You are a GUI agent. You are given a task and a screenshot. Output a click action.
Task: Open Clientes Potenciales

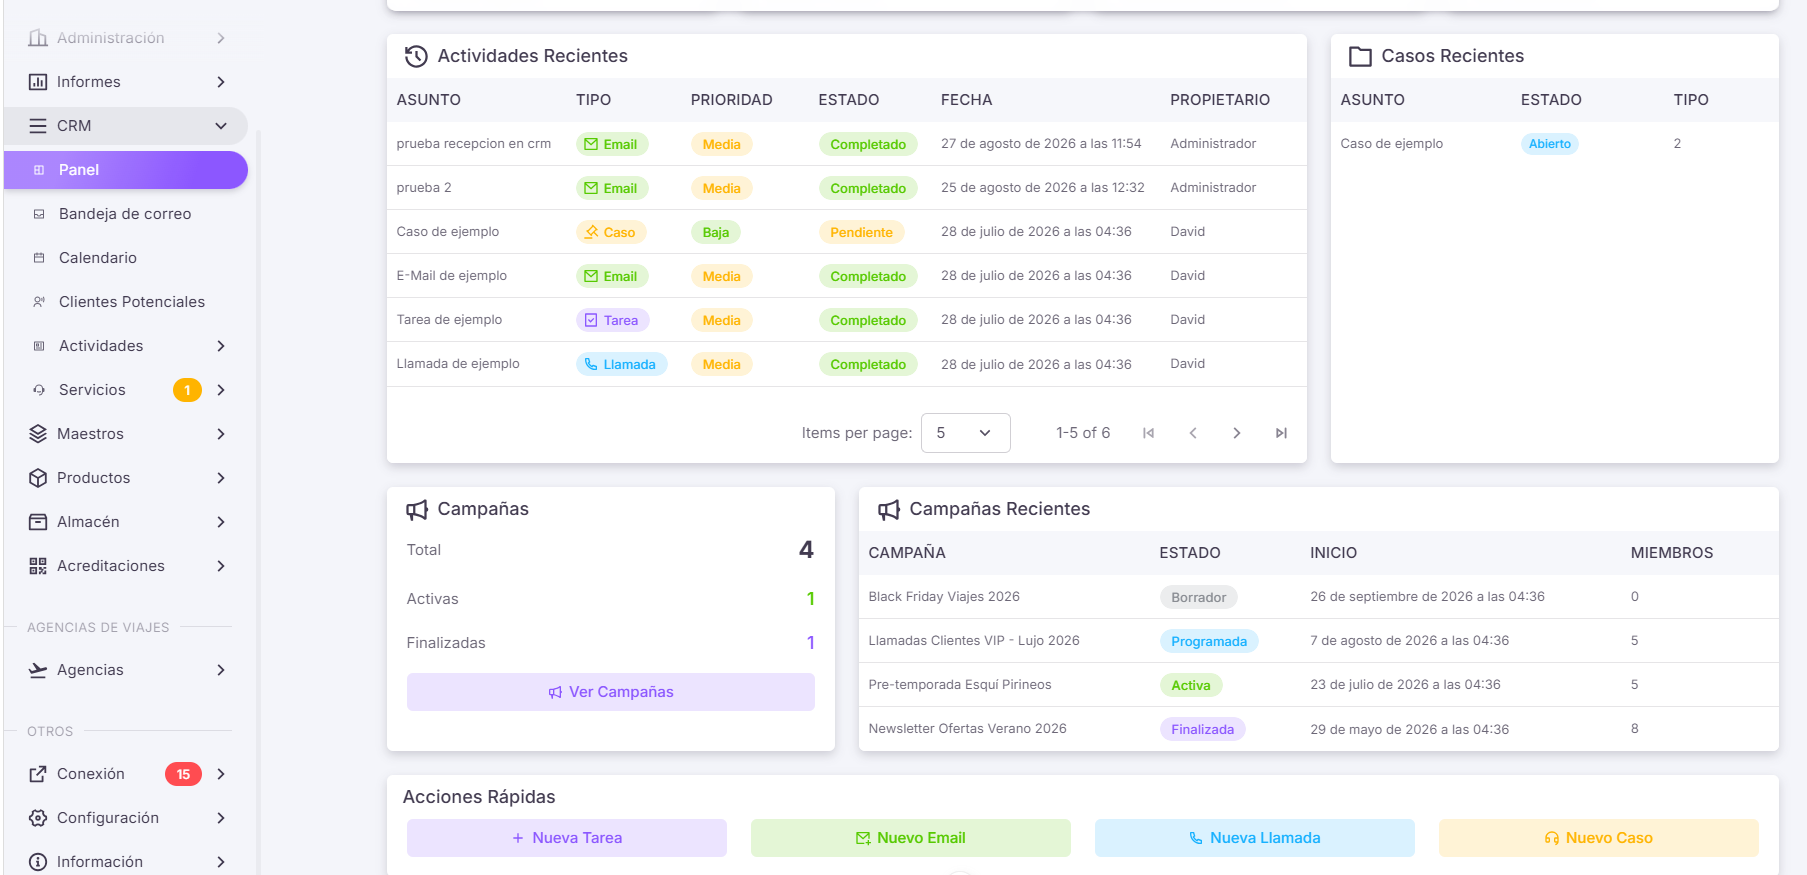126,302
